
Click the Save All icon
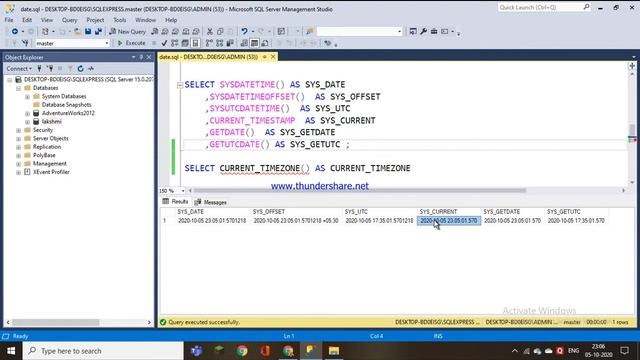(x=98, y=31)
